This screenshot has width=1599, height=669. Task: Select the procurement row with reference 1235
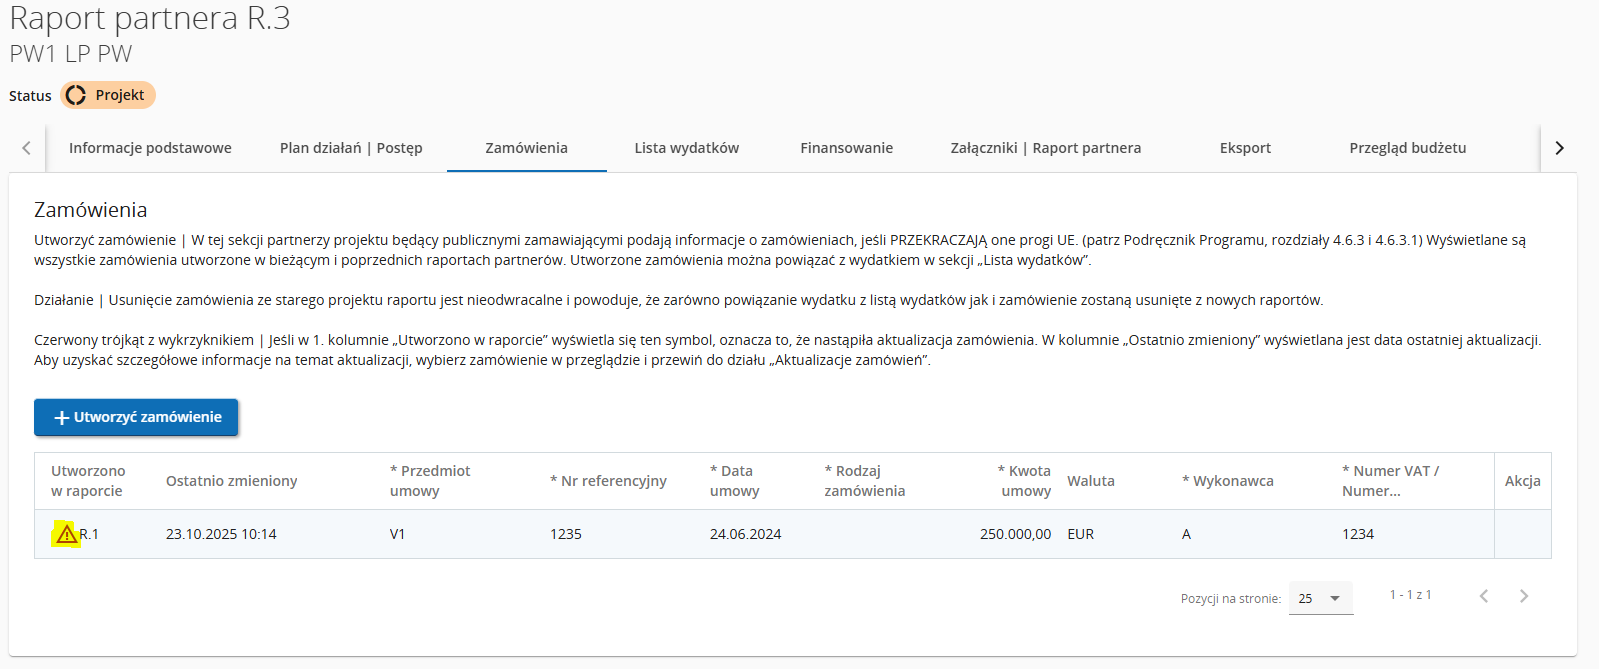pyautogui.click(x=566, y=534)
